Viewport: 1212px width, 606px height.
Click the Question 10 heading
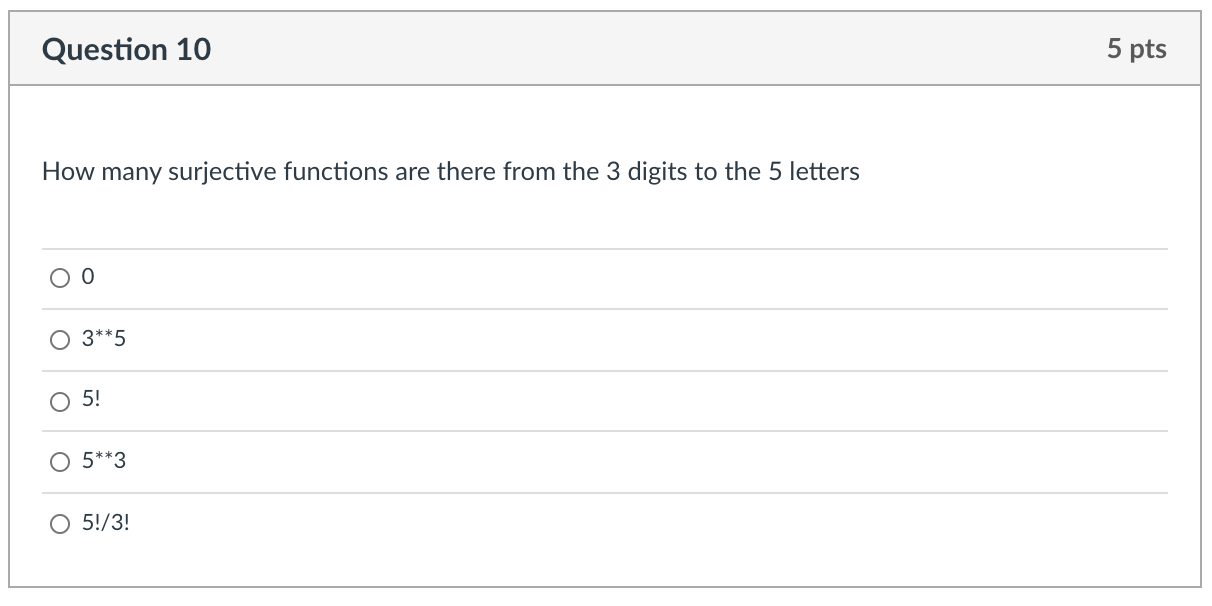126,49
